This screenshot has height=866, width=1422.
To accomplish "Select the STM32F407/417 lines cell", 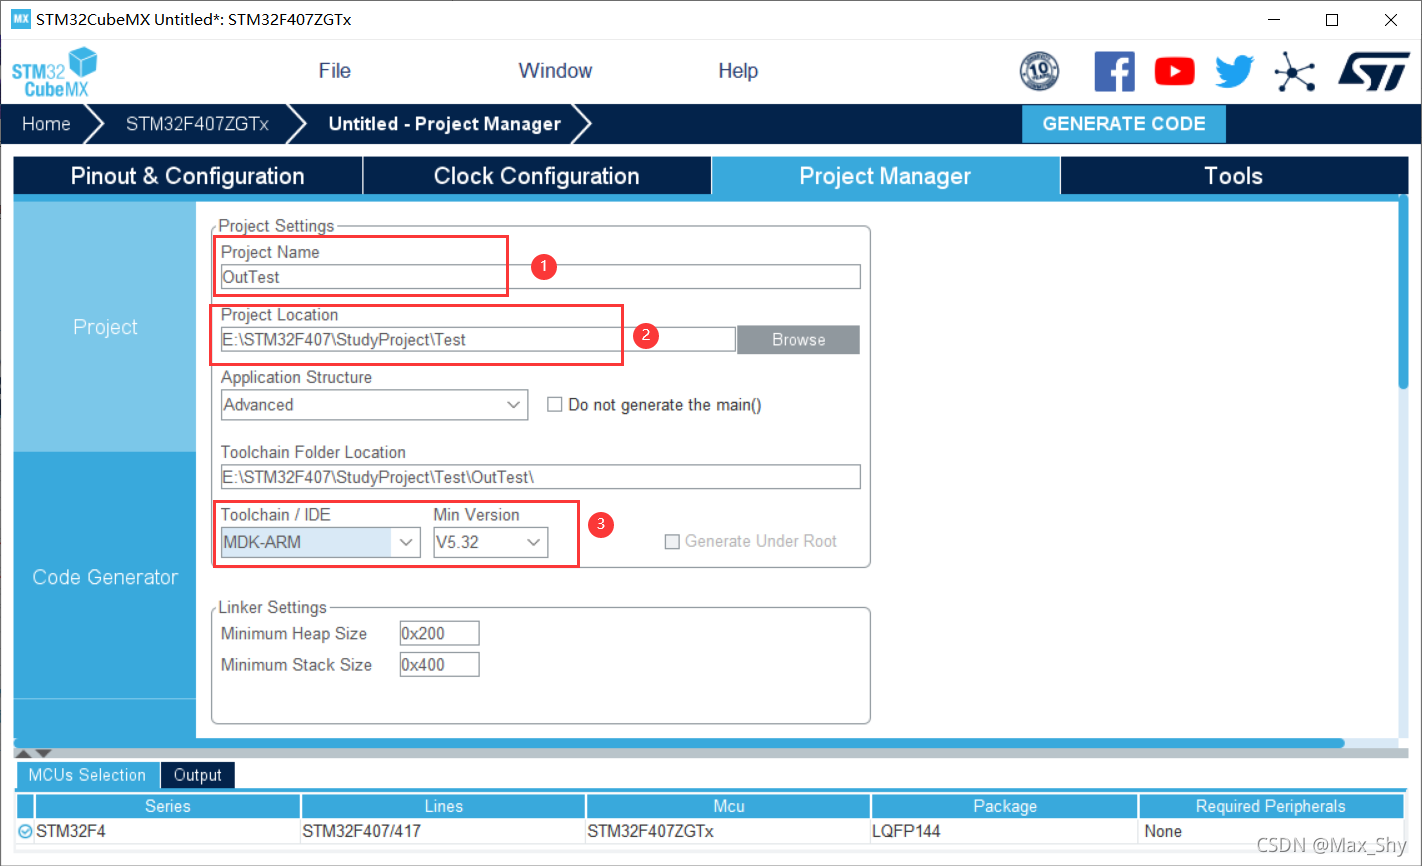I will click(x=443, y=831).
